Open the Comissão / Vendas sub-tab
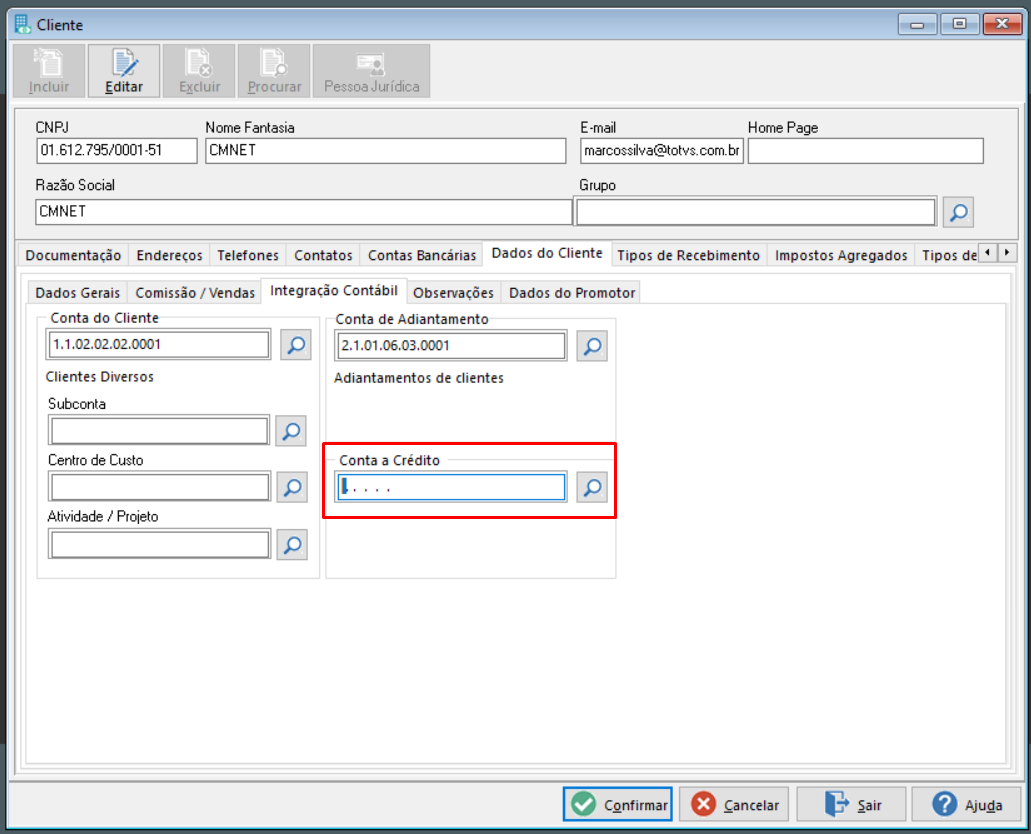 (195, 293)
